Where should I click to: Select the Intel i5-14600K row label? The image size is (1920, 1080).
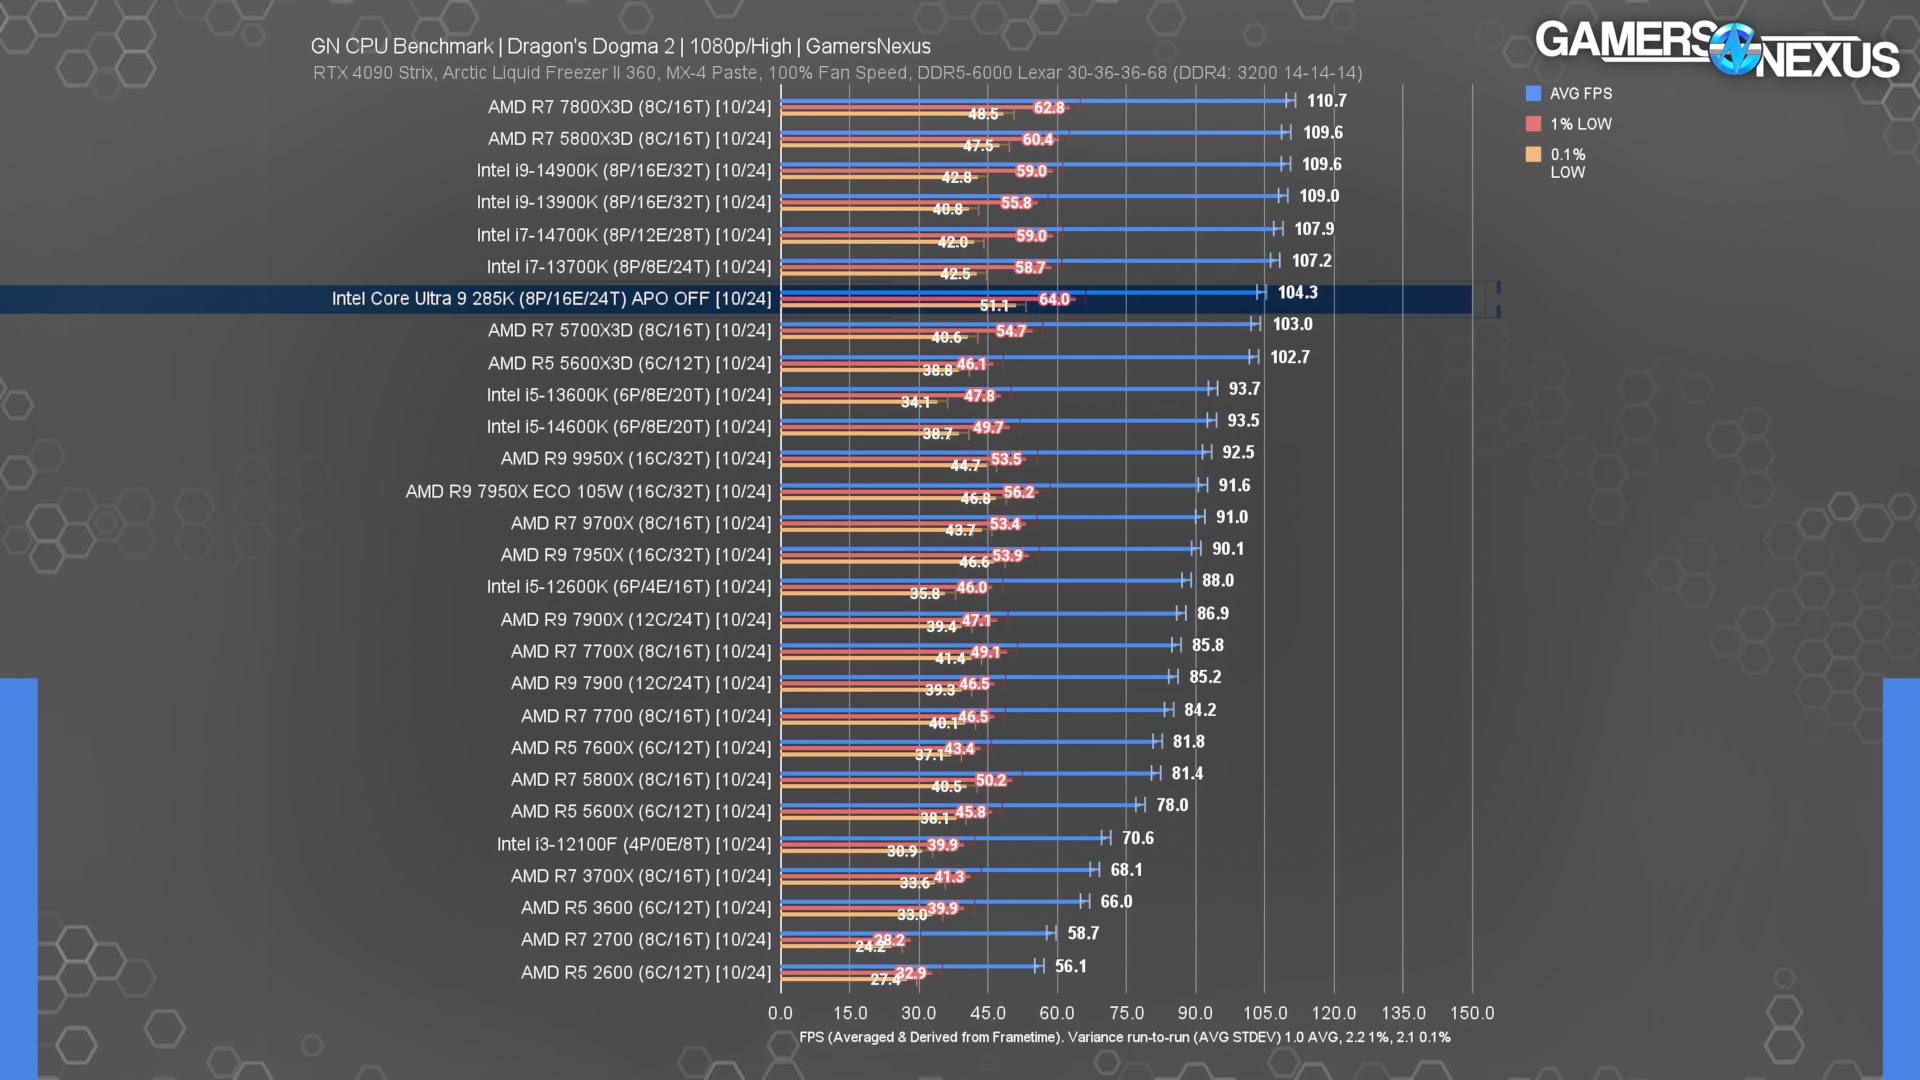point(629,427)
